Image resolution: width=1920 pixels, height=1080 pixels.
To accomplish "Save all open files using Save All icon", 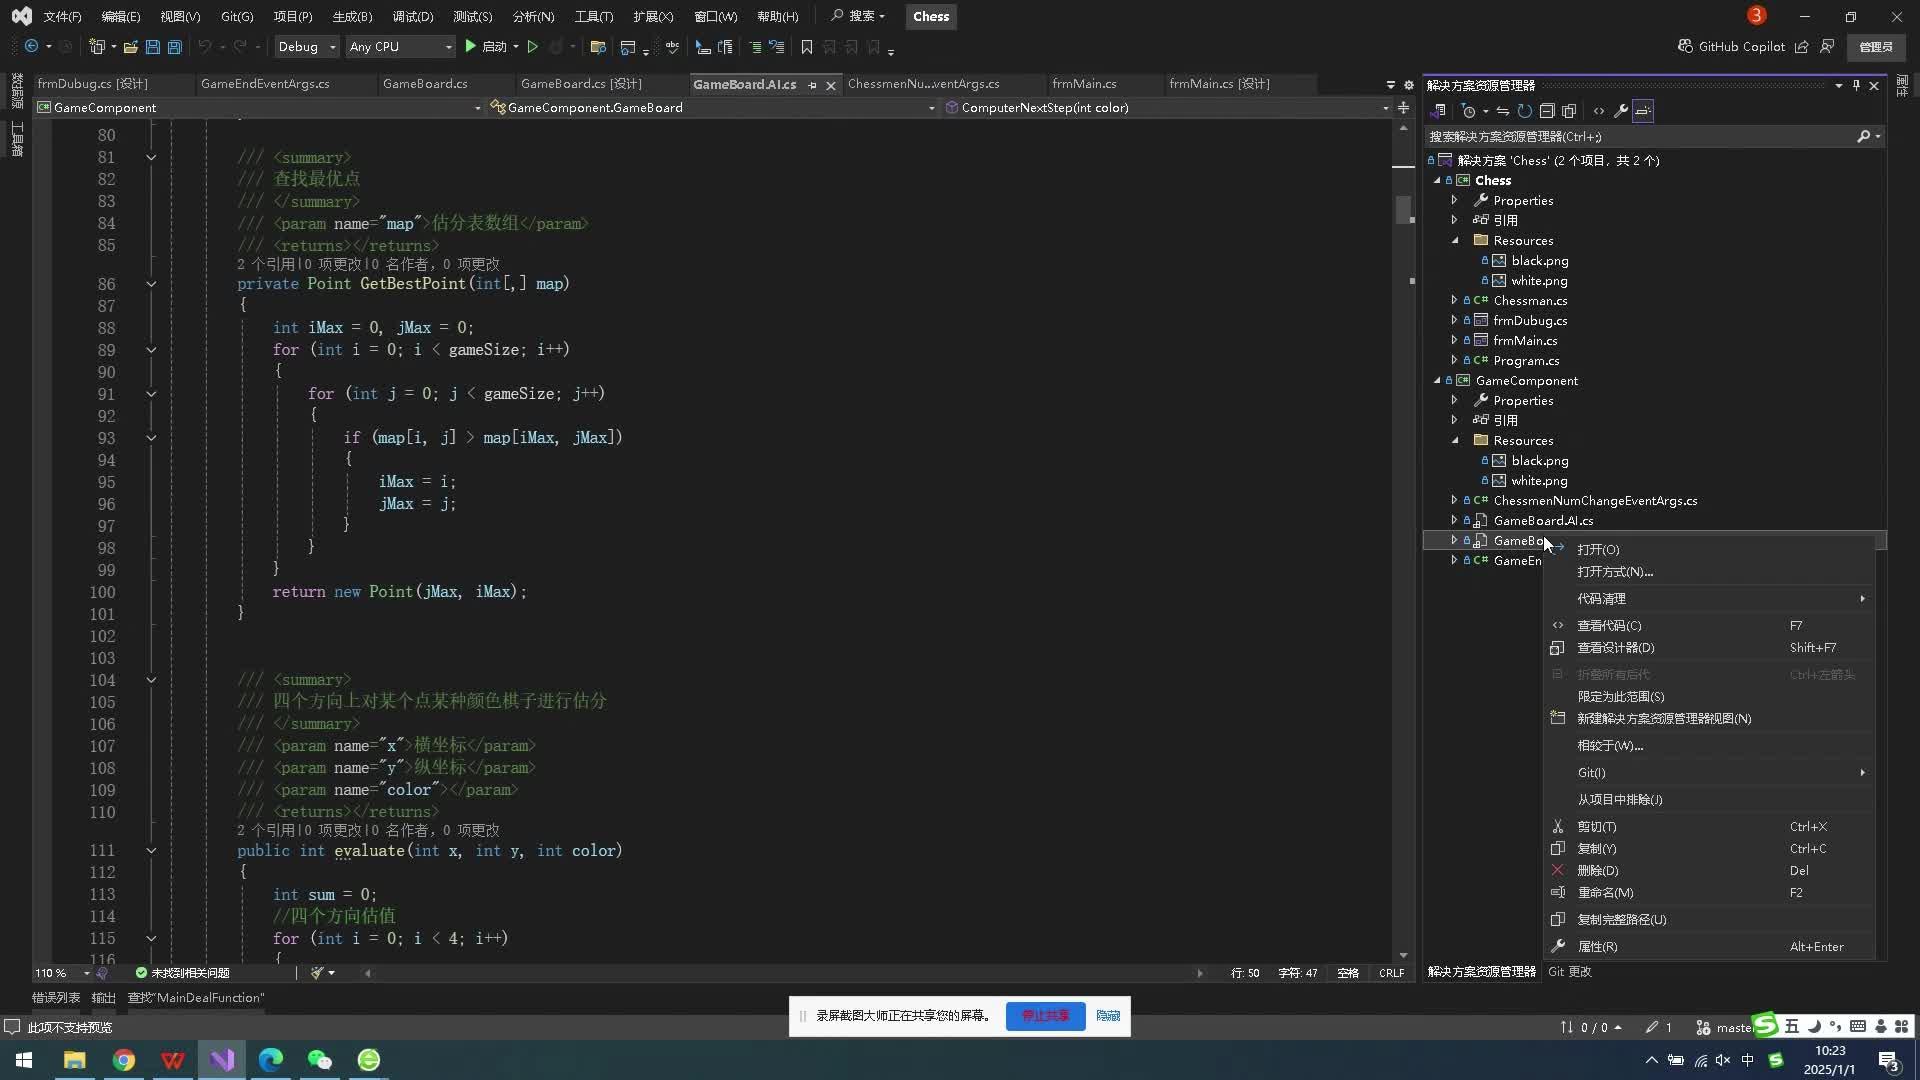I will click(x=174, y=47).
